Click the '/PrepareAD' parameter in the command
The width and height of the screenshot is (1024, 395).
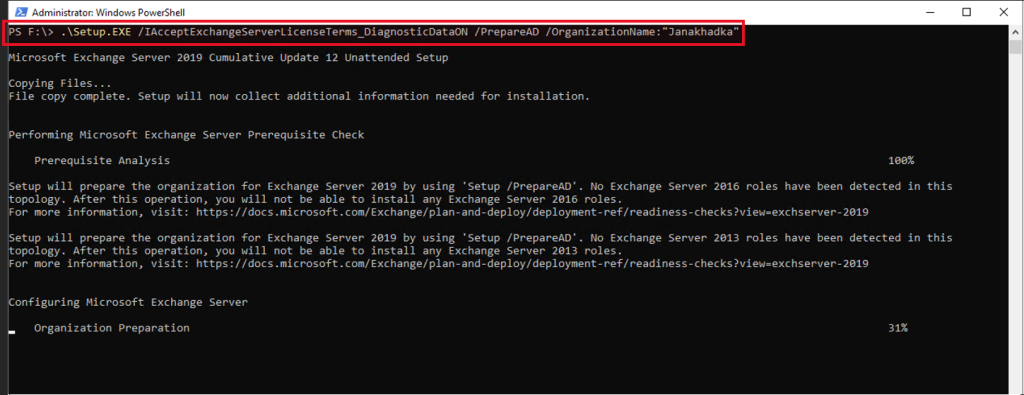pyautogui.click(x=507, y=33)
